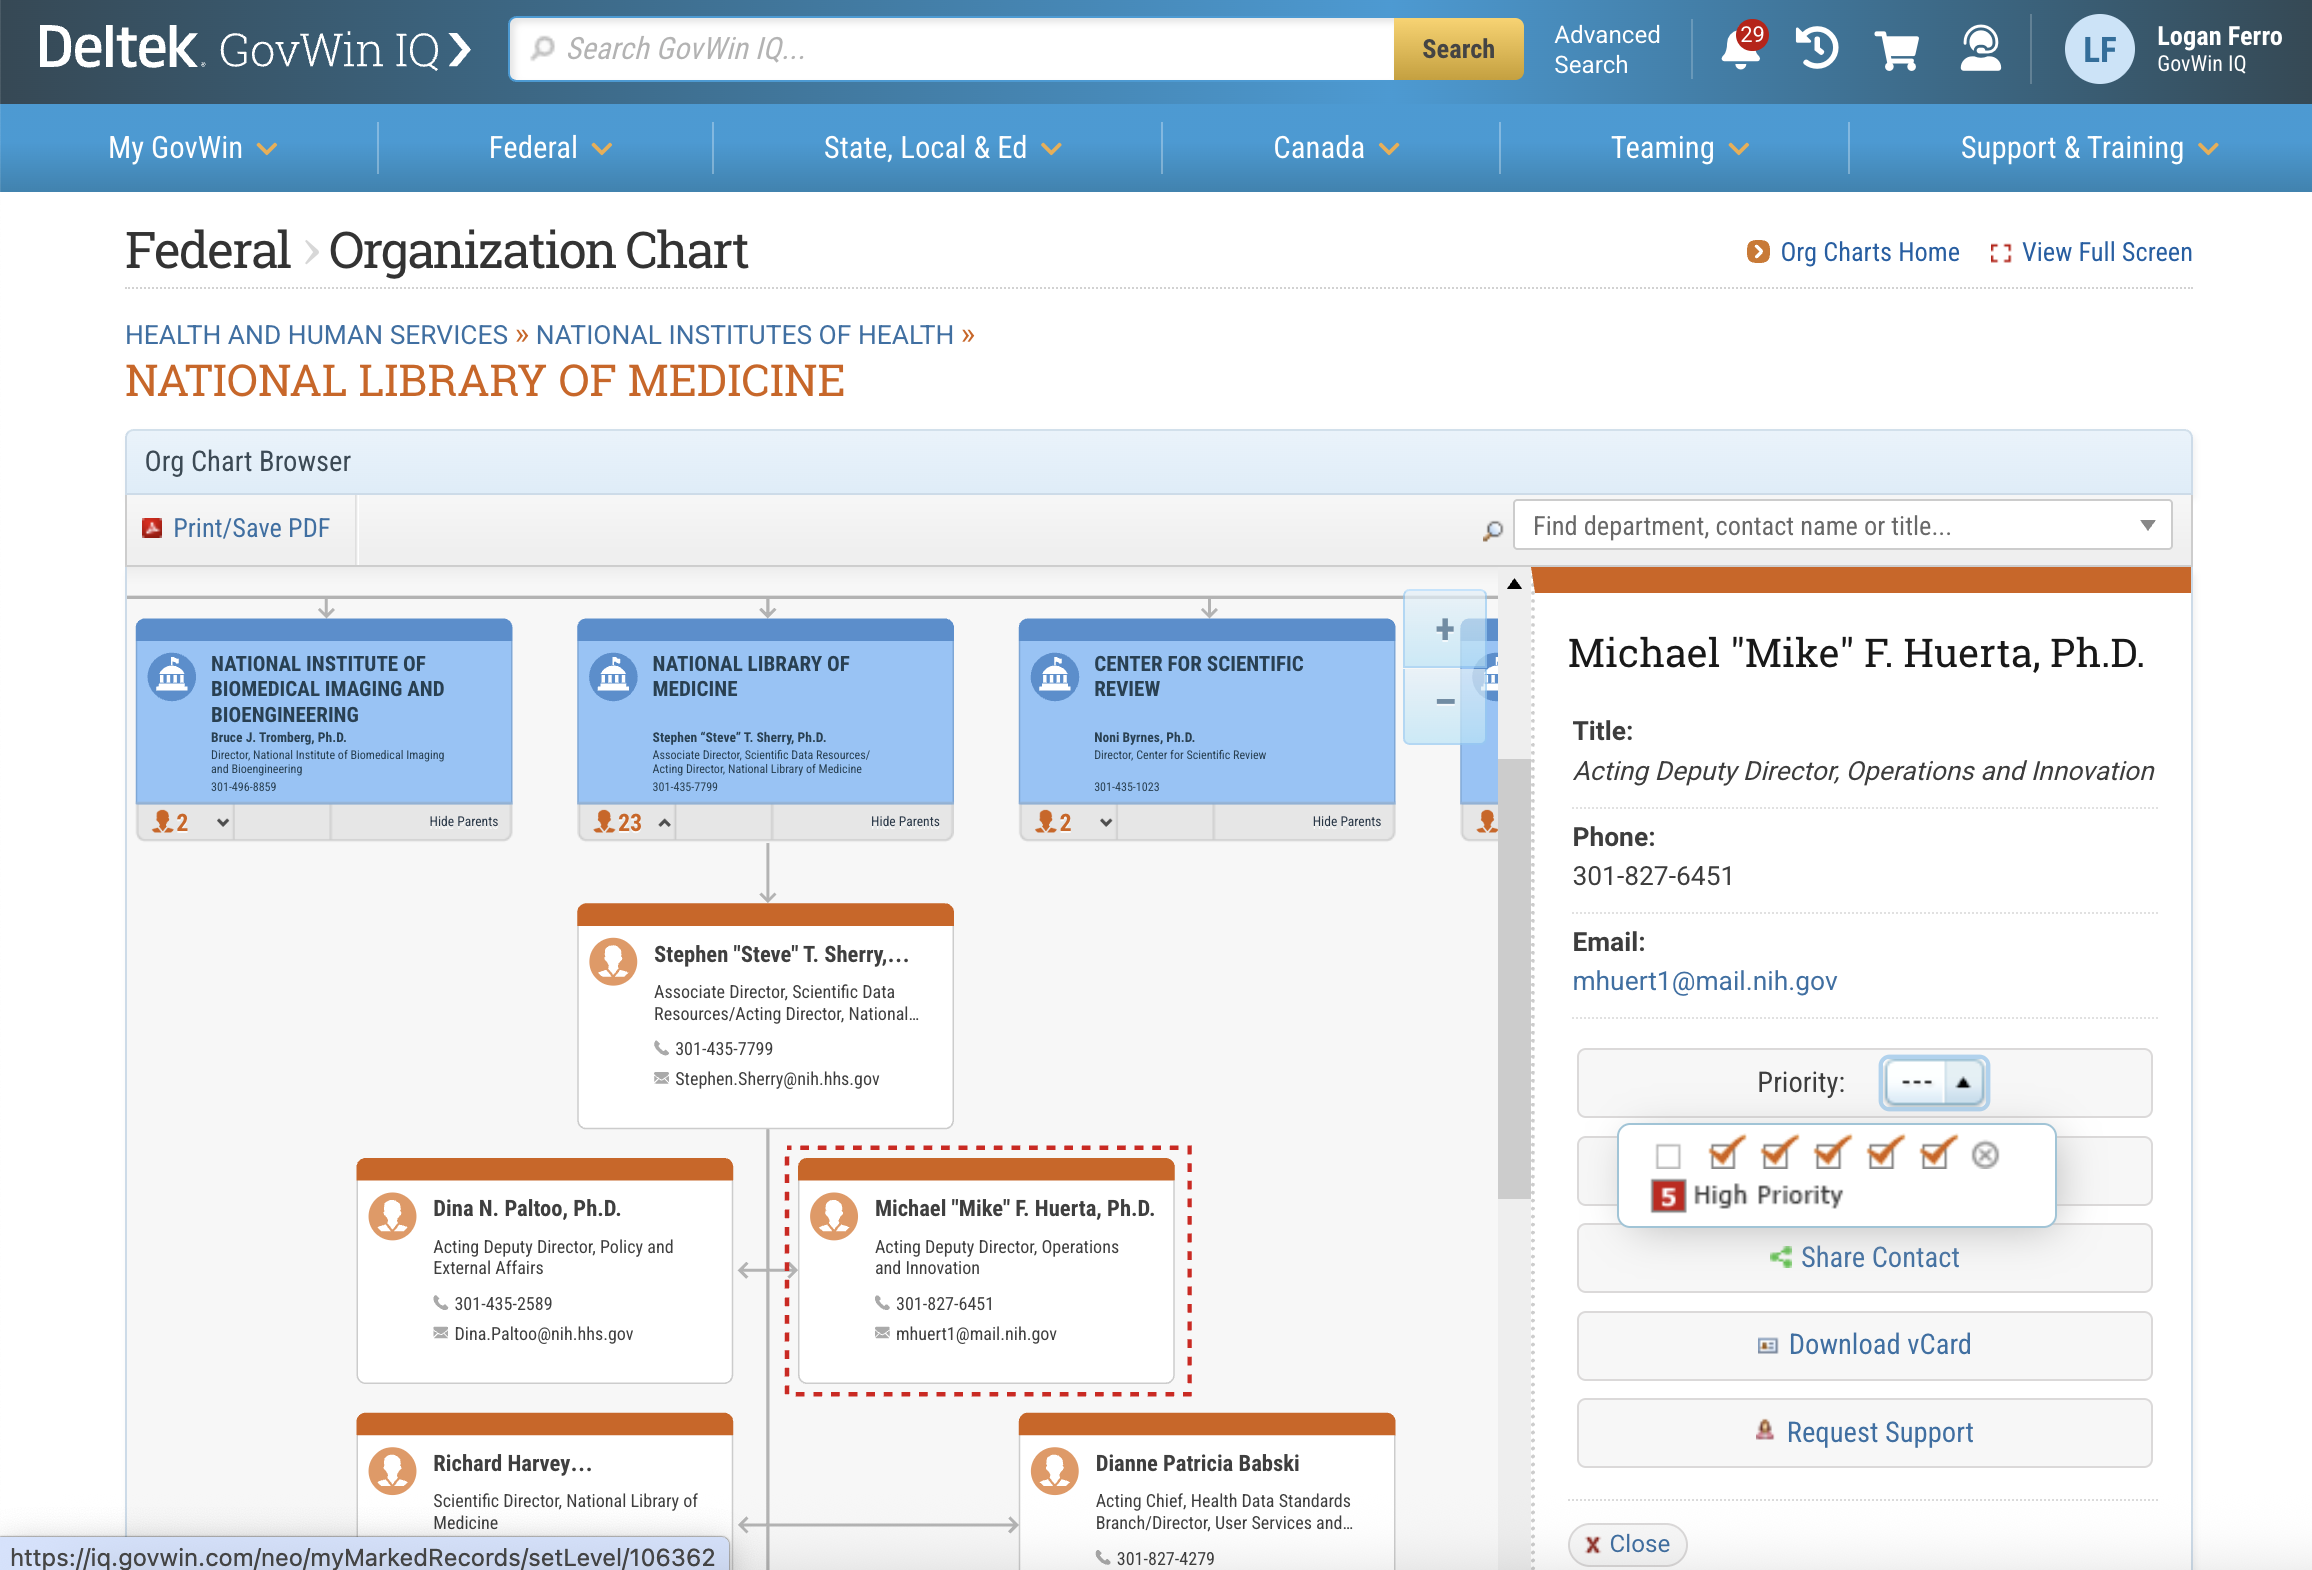
Task: Click the org chart vertical scrollbar thumb
Action: click(x=1514, y=978)
